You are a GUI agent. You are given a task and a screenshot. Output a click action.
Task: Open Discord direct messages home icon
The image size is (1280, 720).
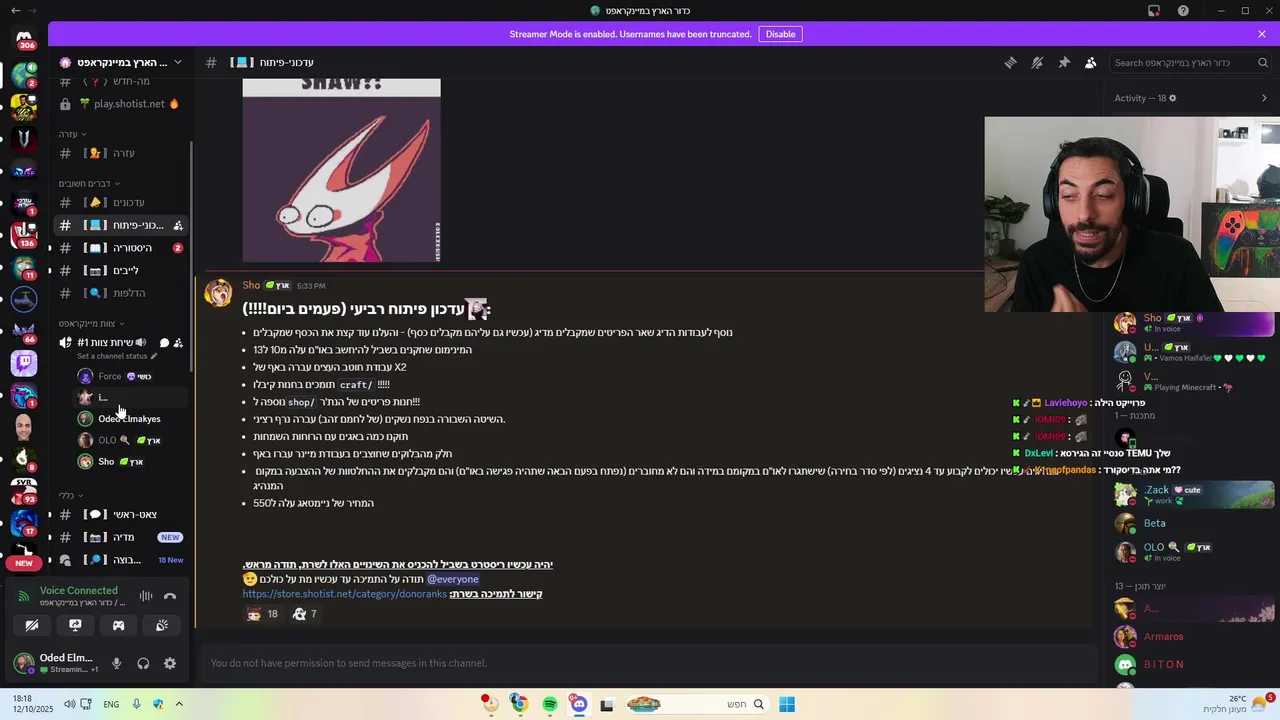coord(24,38)
